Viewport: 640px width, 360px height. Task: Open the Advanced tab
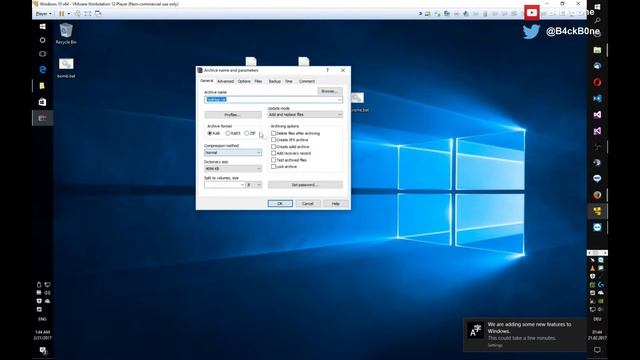(225, 81)
